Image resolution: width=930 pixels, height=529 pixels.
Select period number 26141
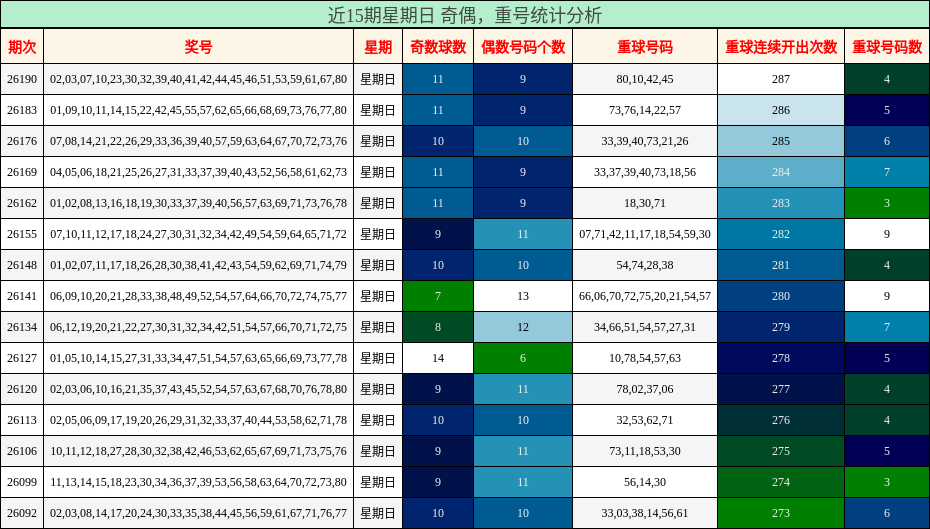pyautogui.click(x=22, y=296)
